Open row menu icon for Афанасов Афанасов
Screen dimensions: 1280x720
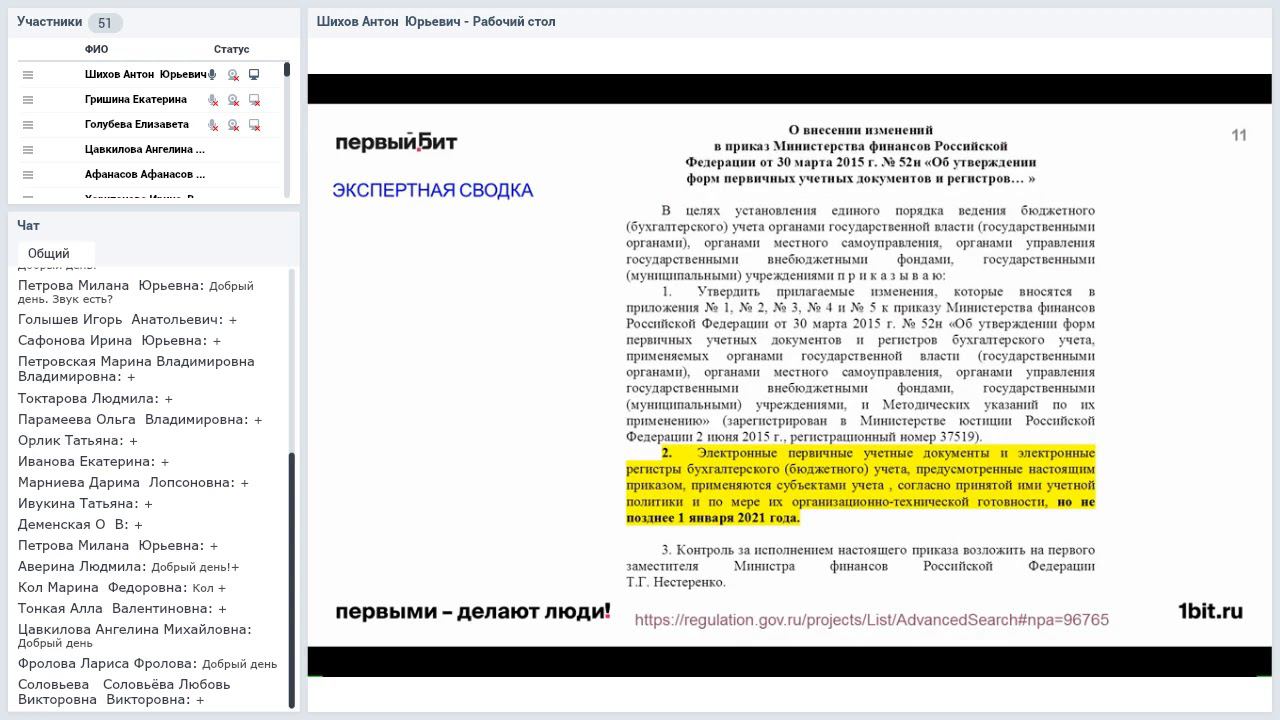pyautogui.click(x=28, y=175)
